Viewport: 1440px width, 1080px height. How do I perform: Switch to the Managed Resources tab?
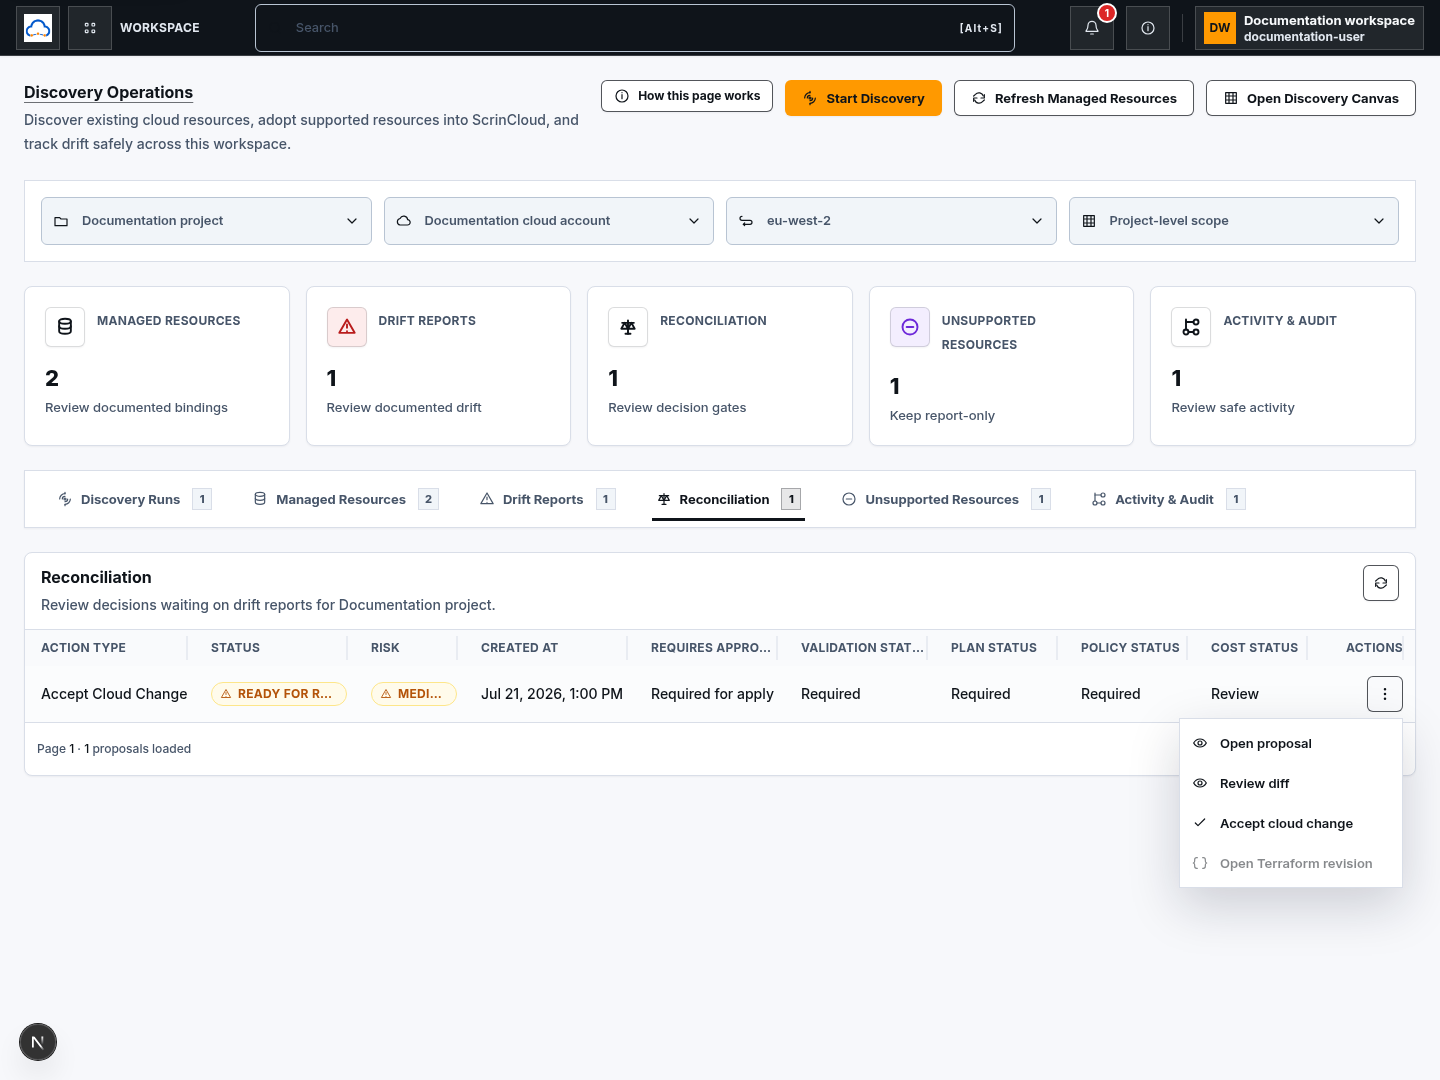[x=345, y=499]
